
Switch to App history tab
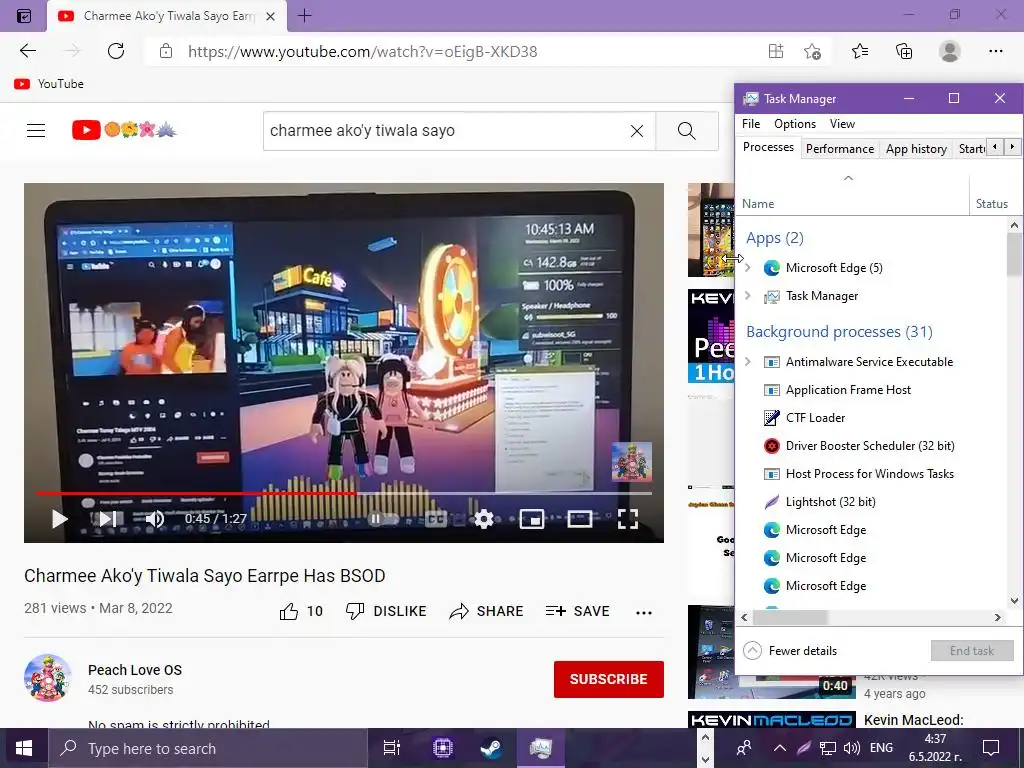click(916, 148)
